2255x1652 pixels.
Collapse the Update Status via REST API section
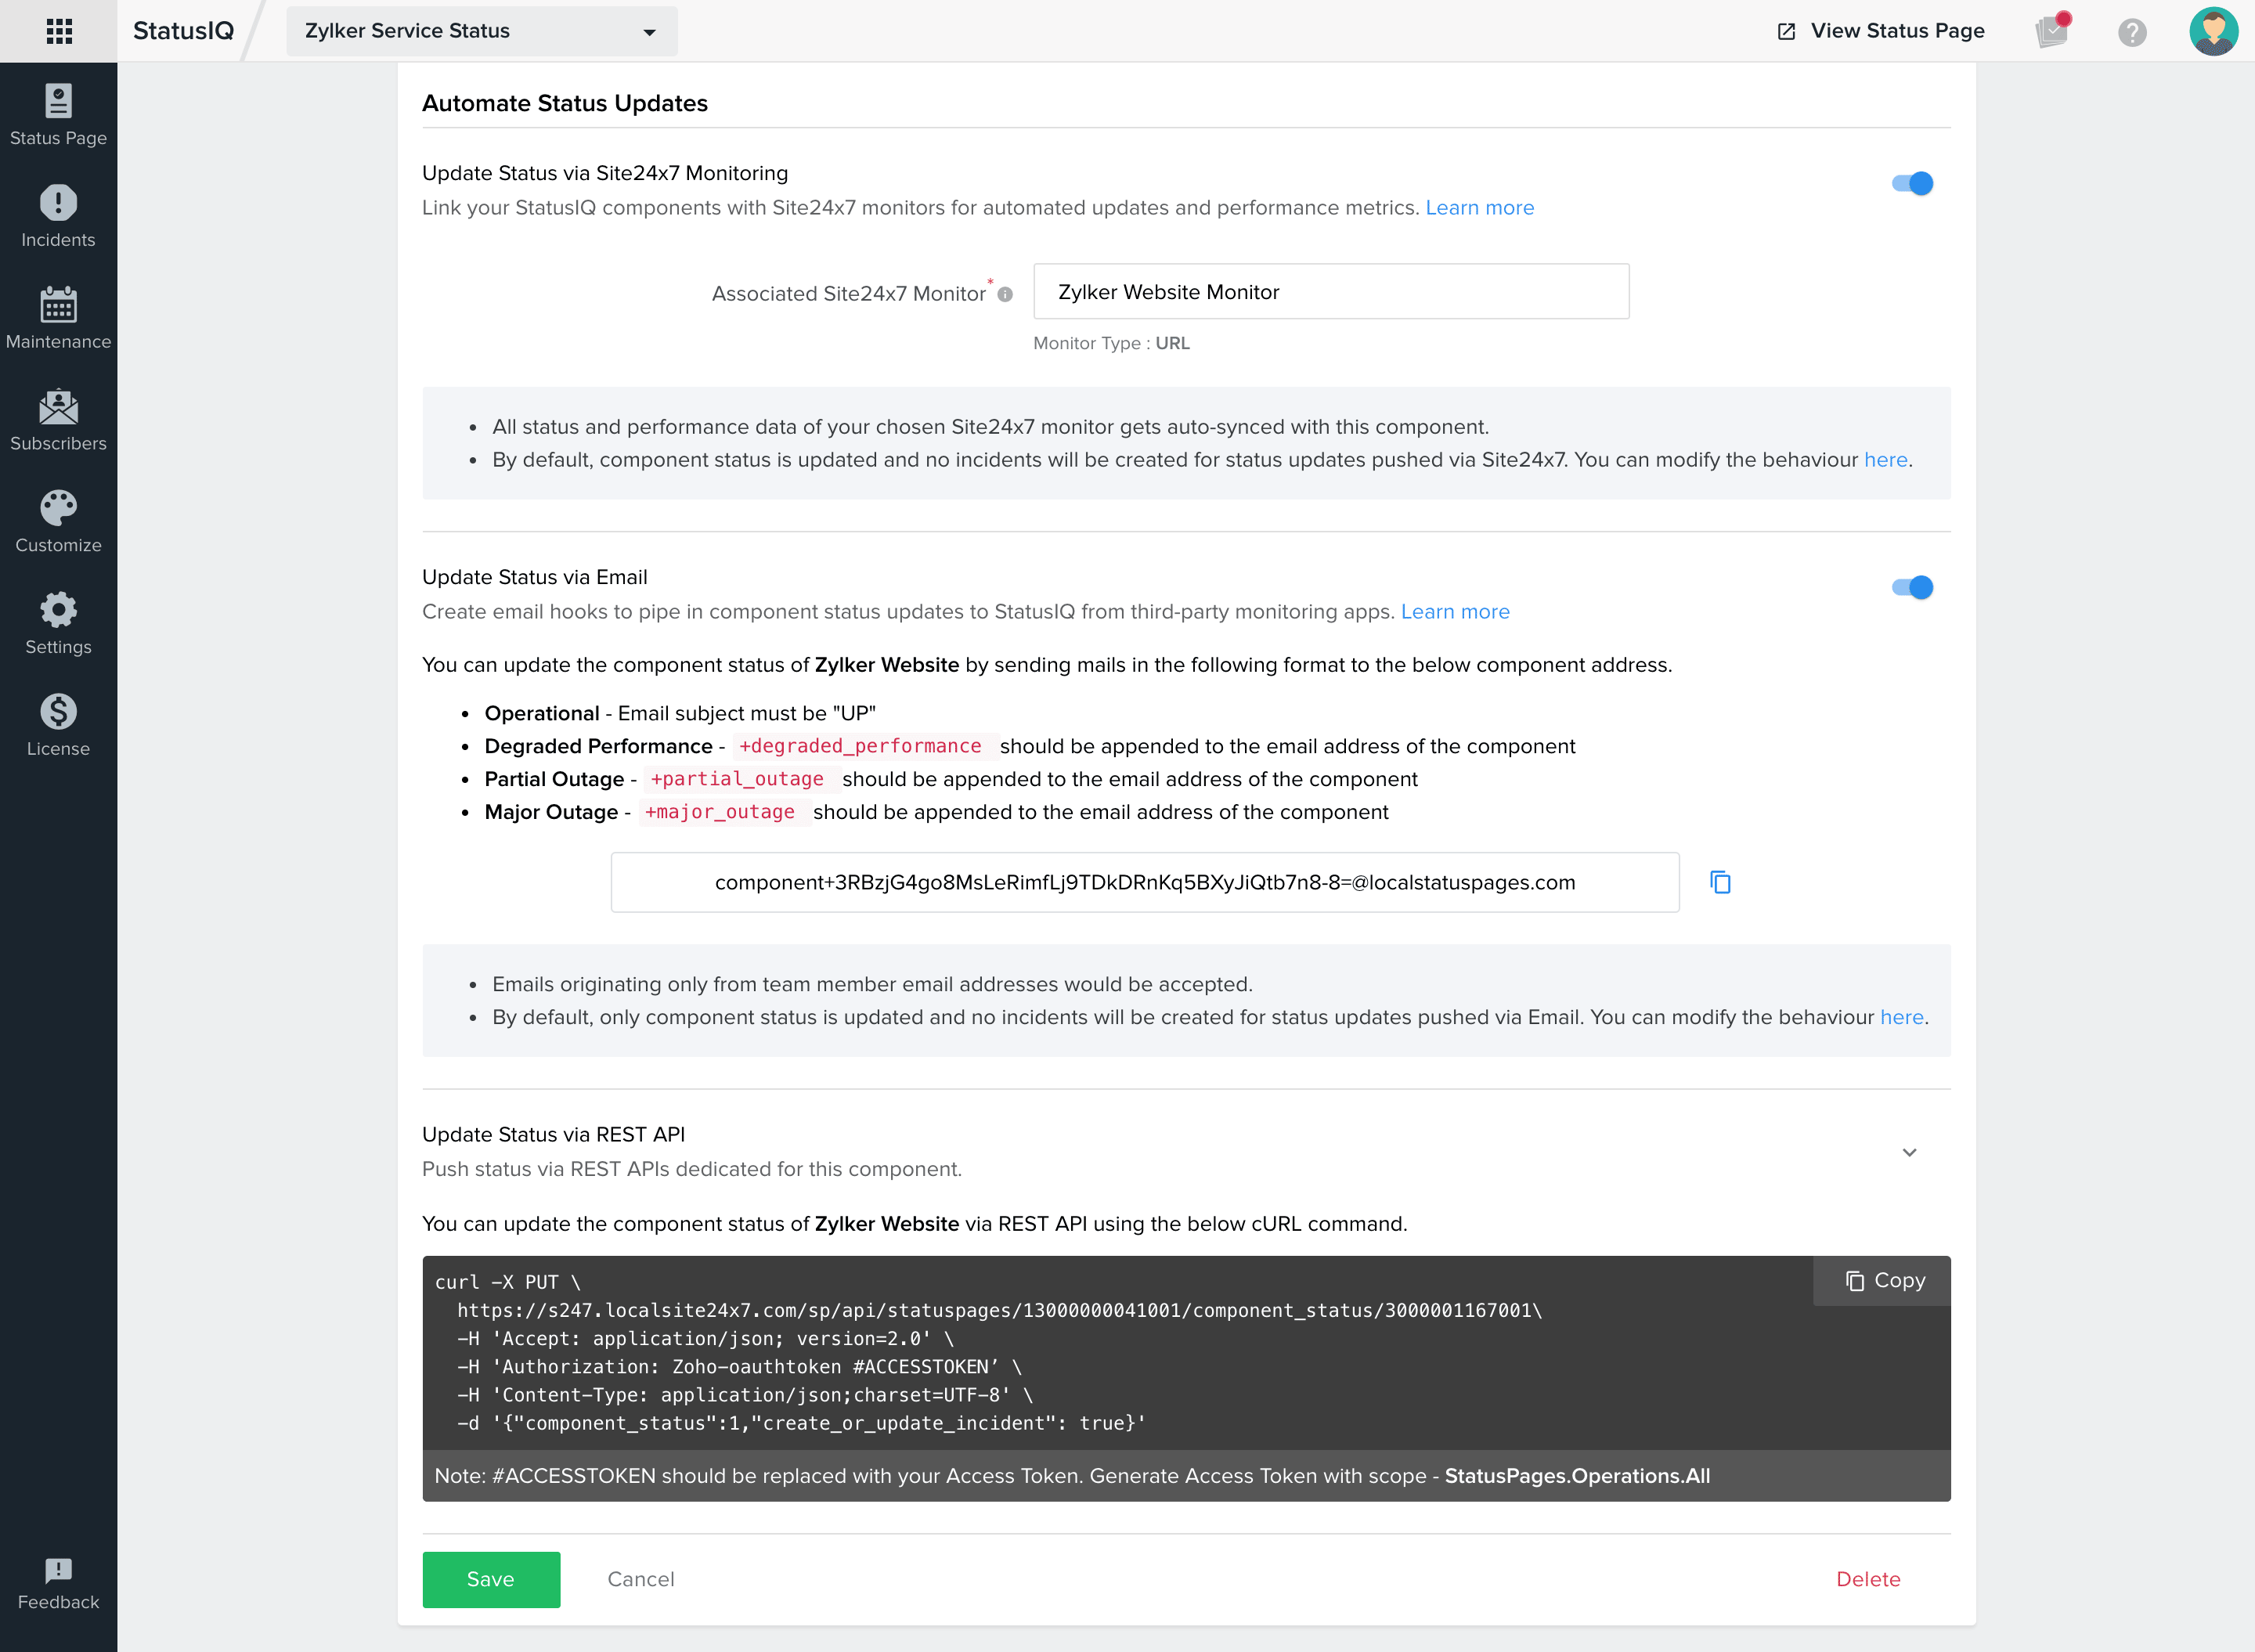pyautogui.click(x=1909, y=1151)
